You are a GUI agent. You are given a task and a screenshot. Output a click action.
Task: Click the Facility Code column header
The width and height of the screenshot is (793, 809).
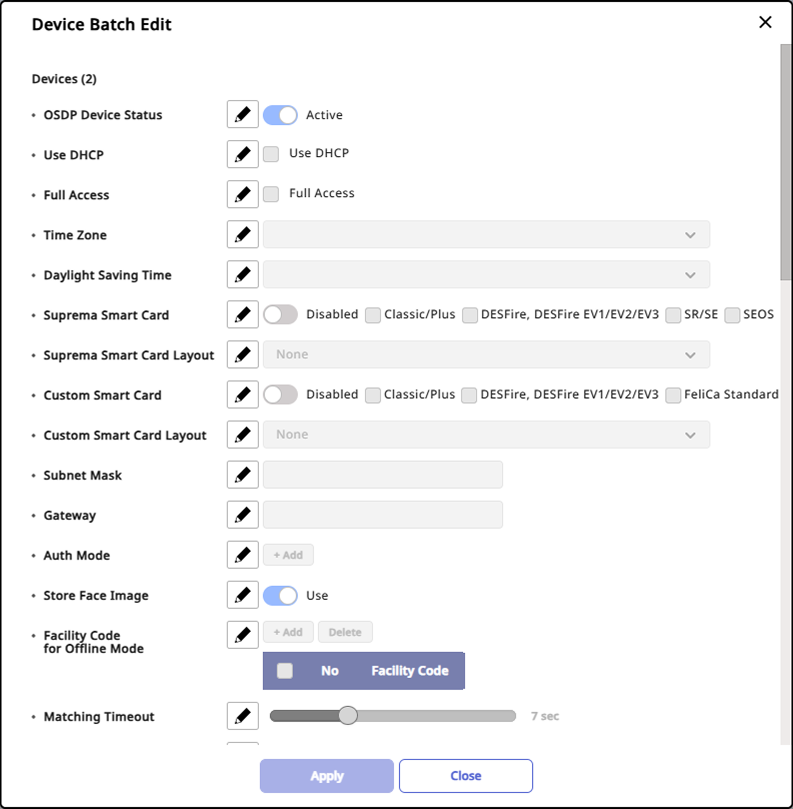click(410, 671)
